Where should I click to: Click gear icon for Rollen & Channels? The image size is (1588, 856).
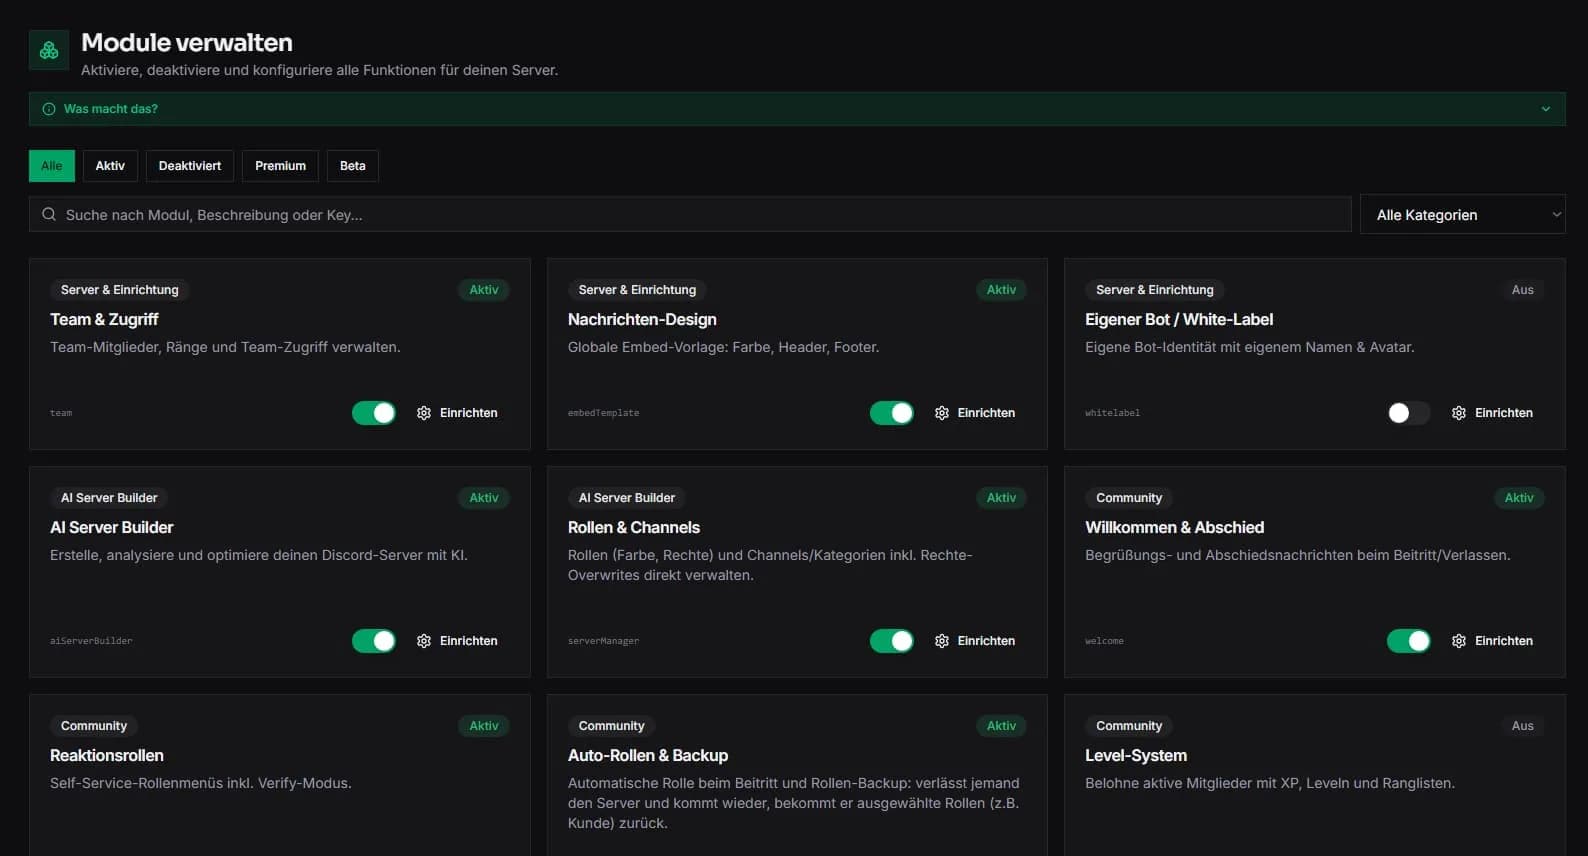(942, 641)
